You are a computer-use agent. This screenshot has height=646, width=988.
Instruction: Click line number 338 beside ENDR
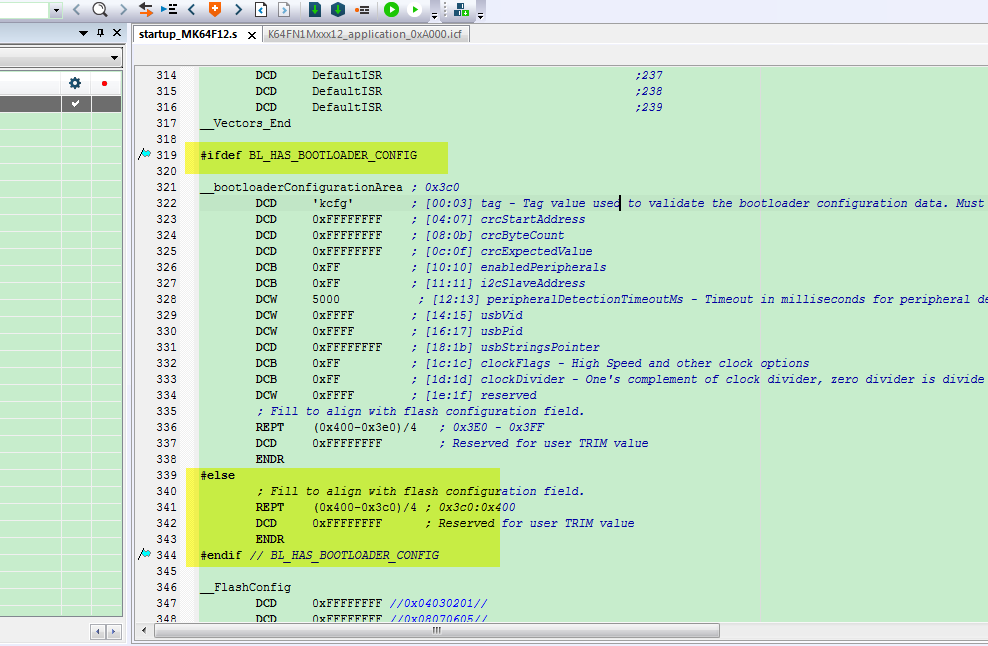coord(166,459)
